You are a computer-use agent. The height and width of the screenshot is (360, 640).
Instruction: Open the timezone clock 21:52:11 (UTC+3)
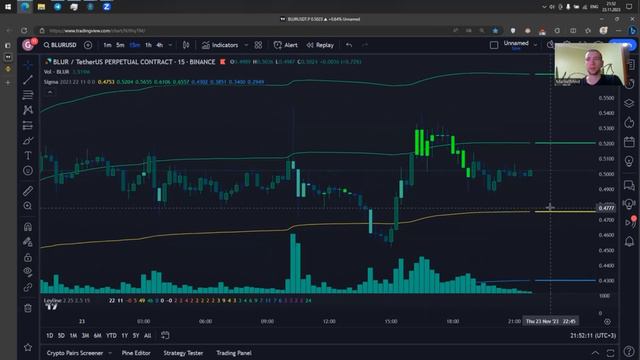pyautogui.click(x=593, y=336)
